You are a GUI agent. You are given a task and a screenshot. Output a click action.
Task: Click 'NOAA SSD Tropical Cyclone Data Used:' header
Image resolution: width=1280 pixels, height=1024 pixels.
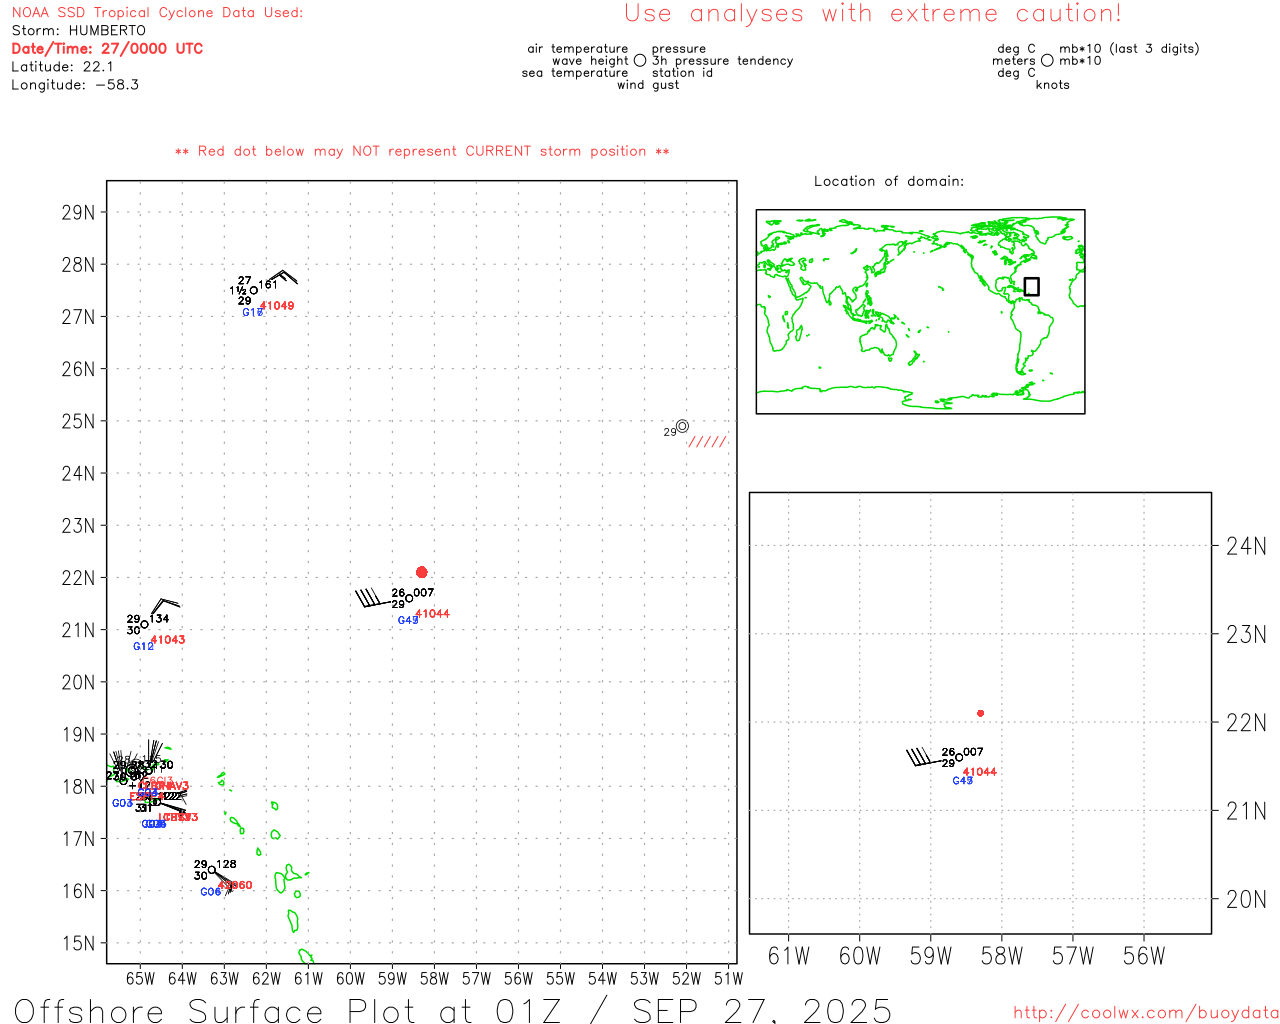pyautogui.click(x=157, y=13)
